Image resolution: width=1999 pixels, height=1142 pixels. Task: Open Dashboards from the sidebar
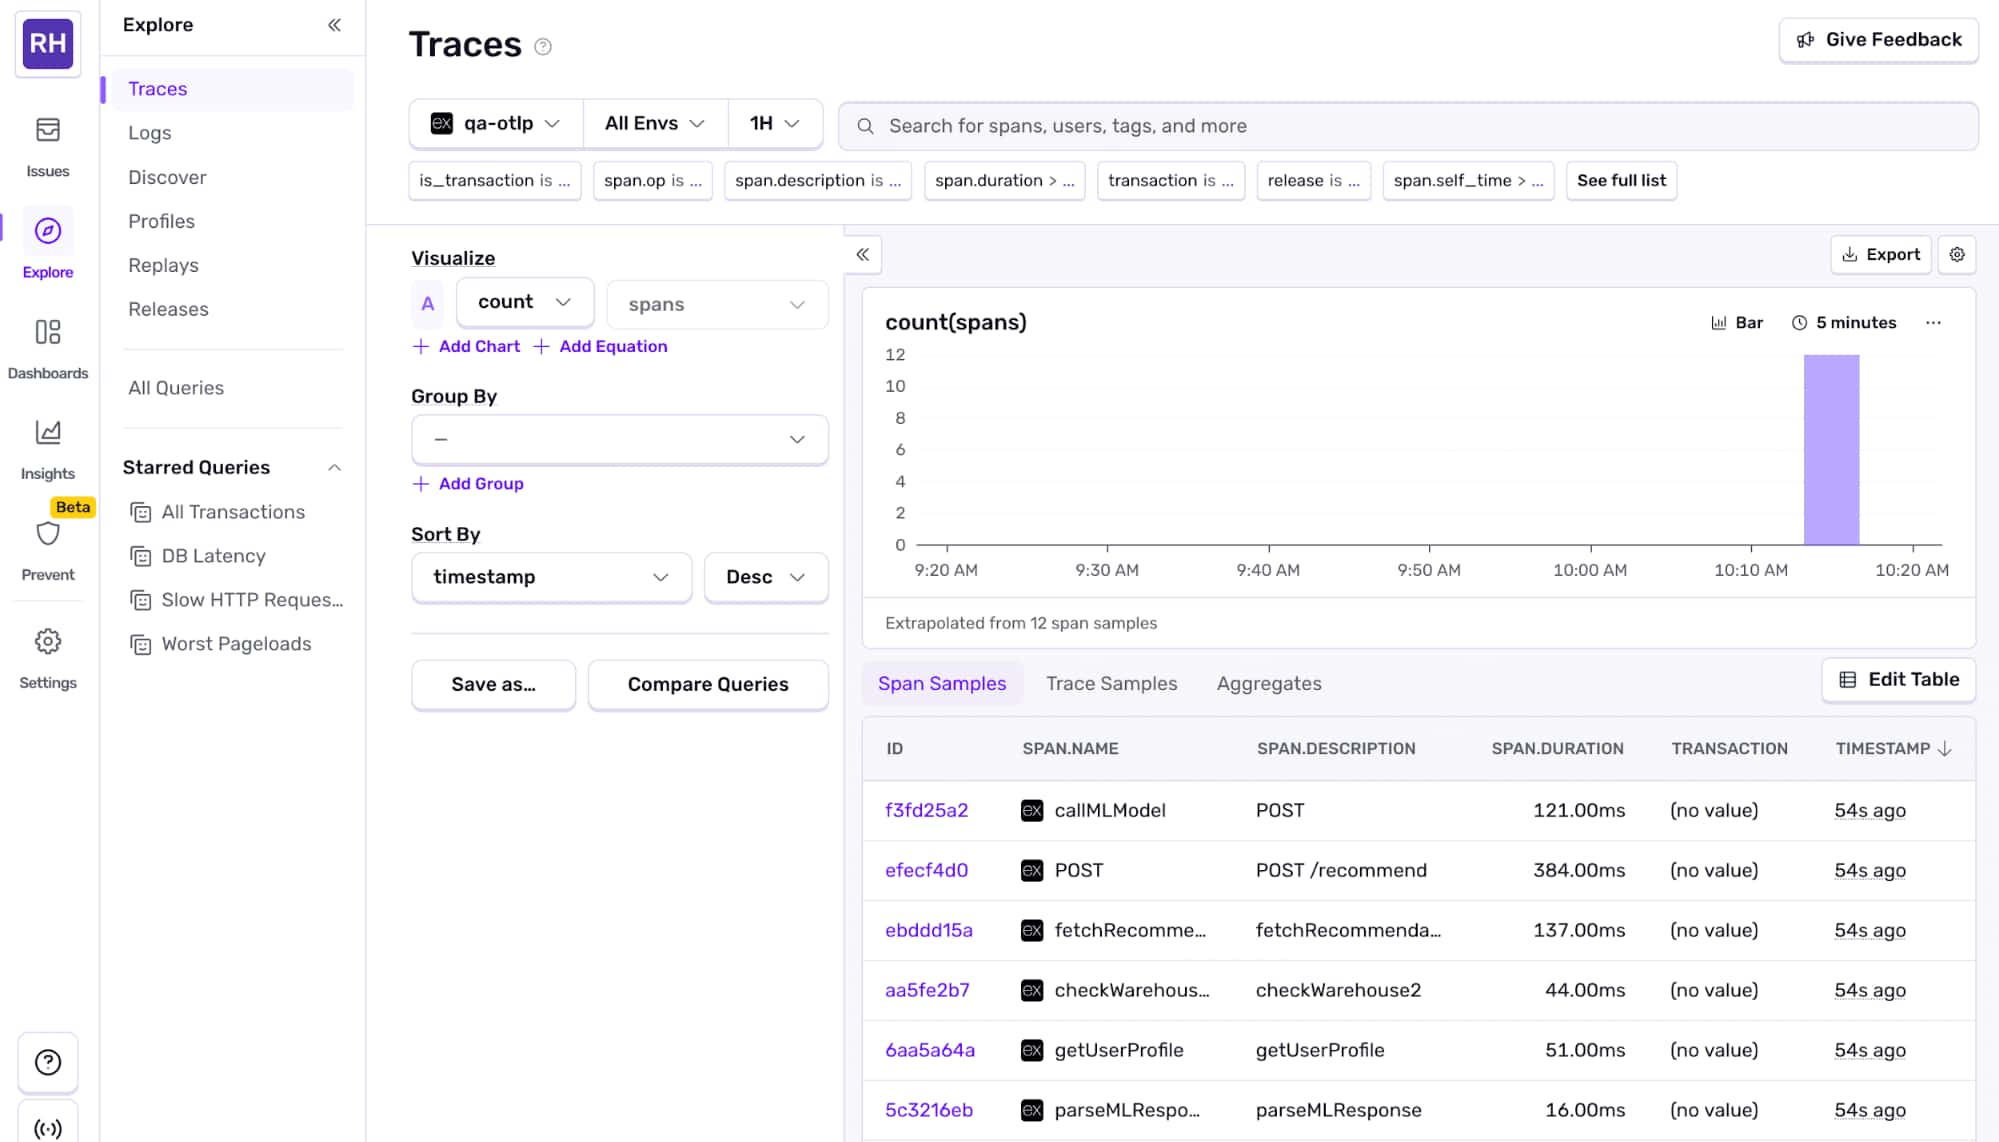(47, 333)
